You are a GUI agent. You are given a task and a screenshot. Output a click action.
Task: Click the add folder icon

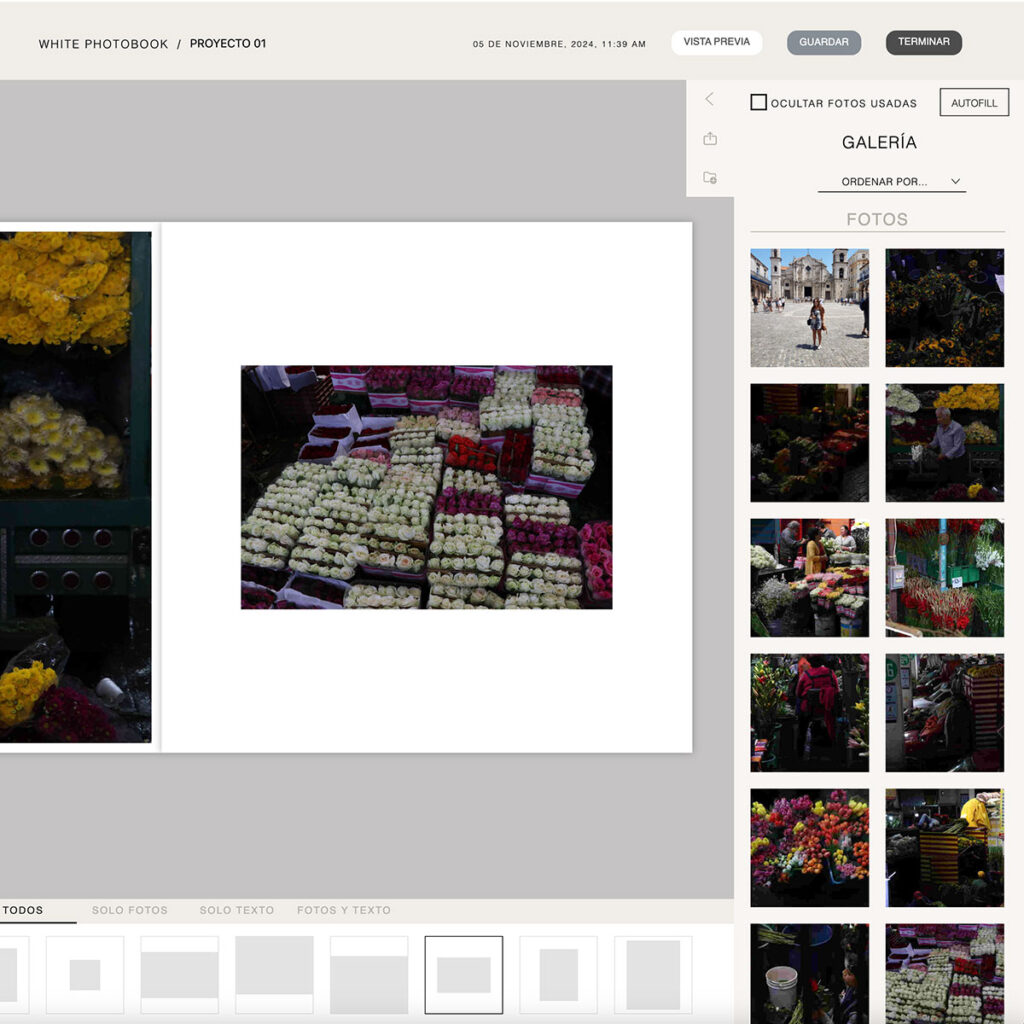(x=710, y=177)
